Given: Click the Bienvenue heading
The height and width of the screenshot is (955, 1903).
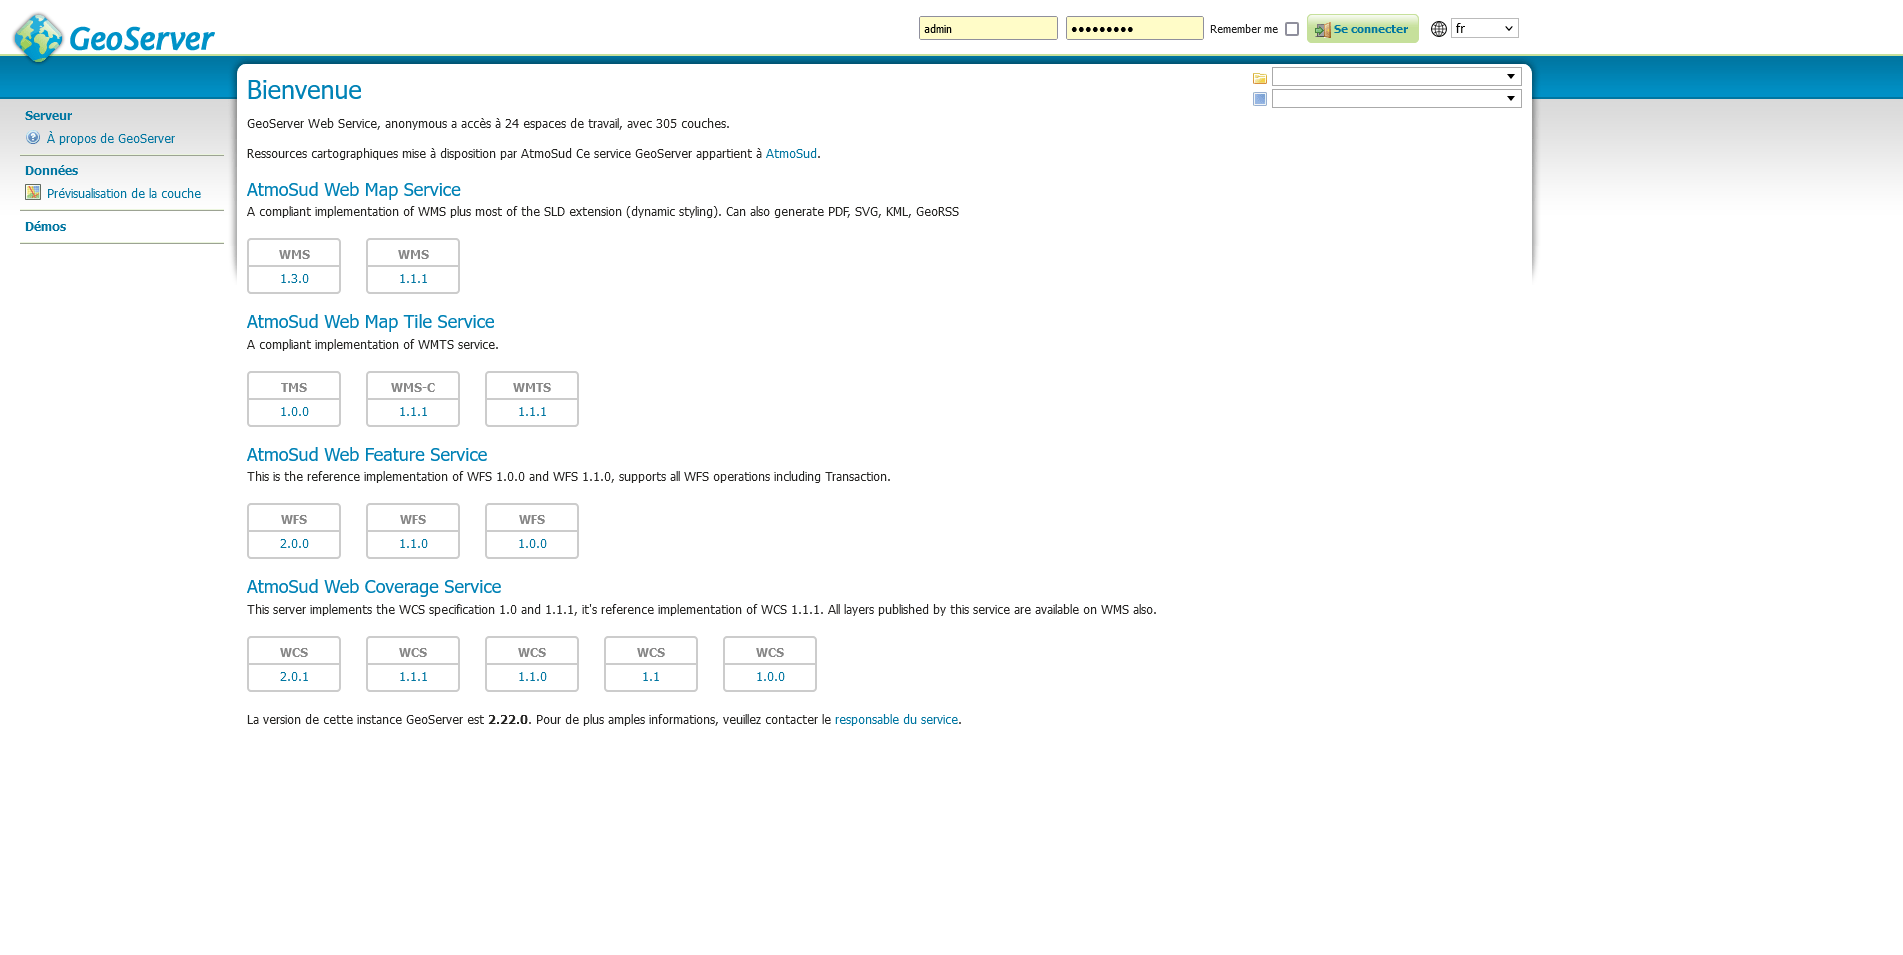Looking at the screenshot, I should pos(304,90).
